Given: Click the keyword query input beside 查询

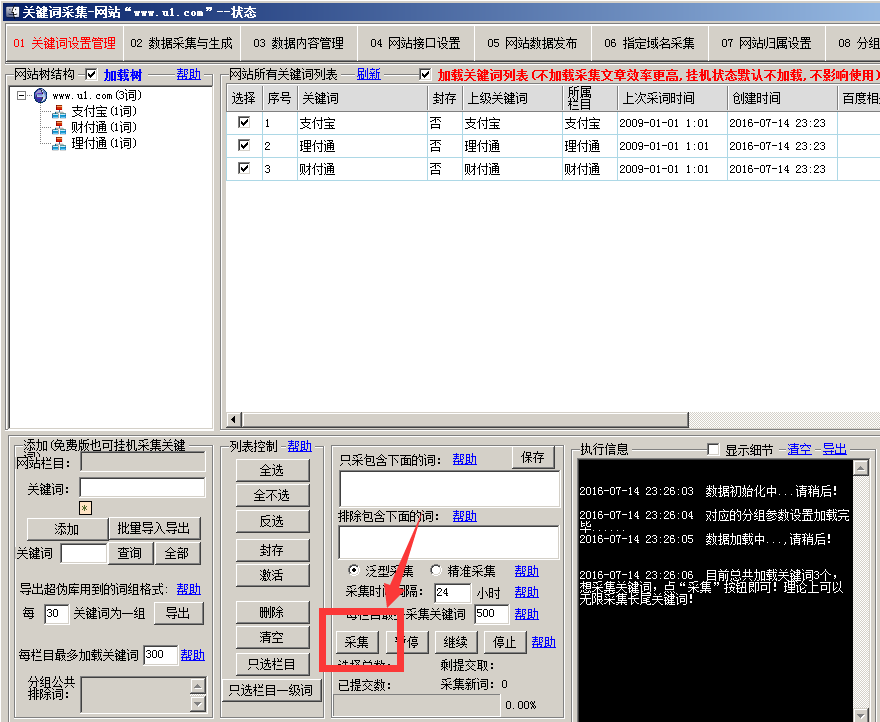Looking at the screenshot, I should (84, 554).
